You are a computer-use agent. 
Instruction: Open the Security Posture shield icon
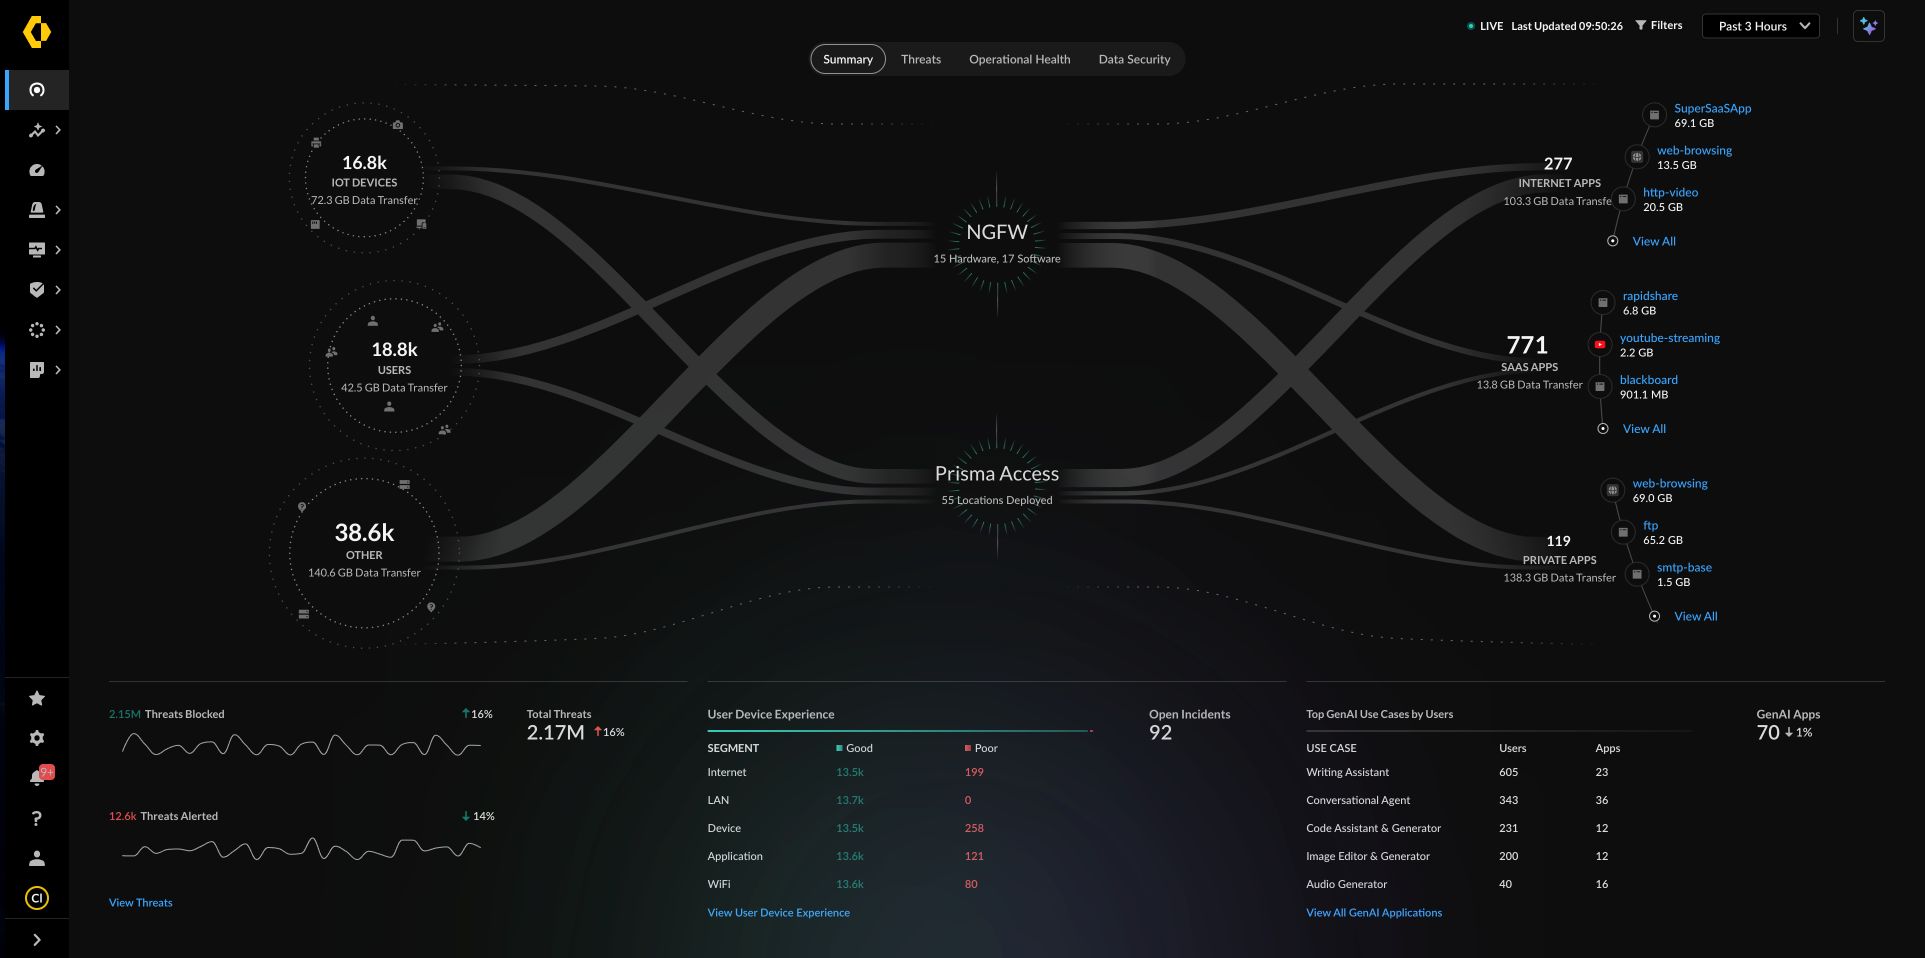37,290
